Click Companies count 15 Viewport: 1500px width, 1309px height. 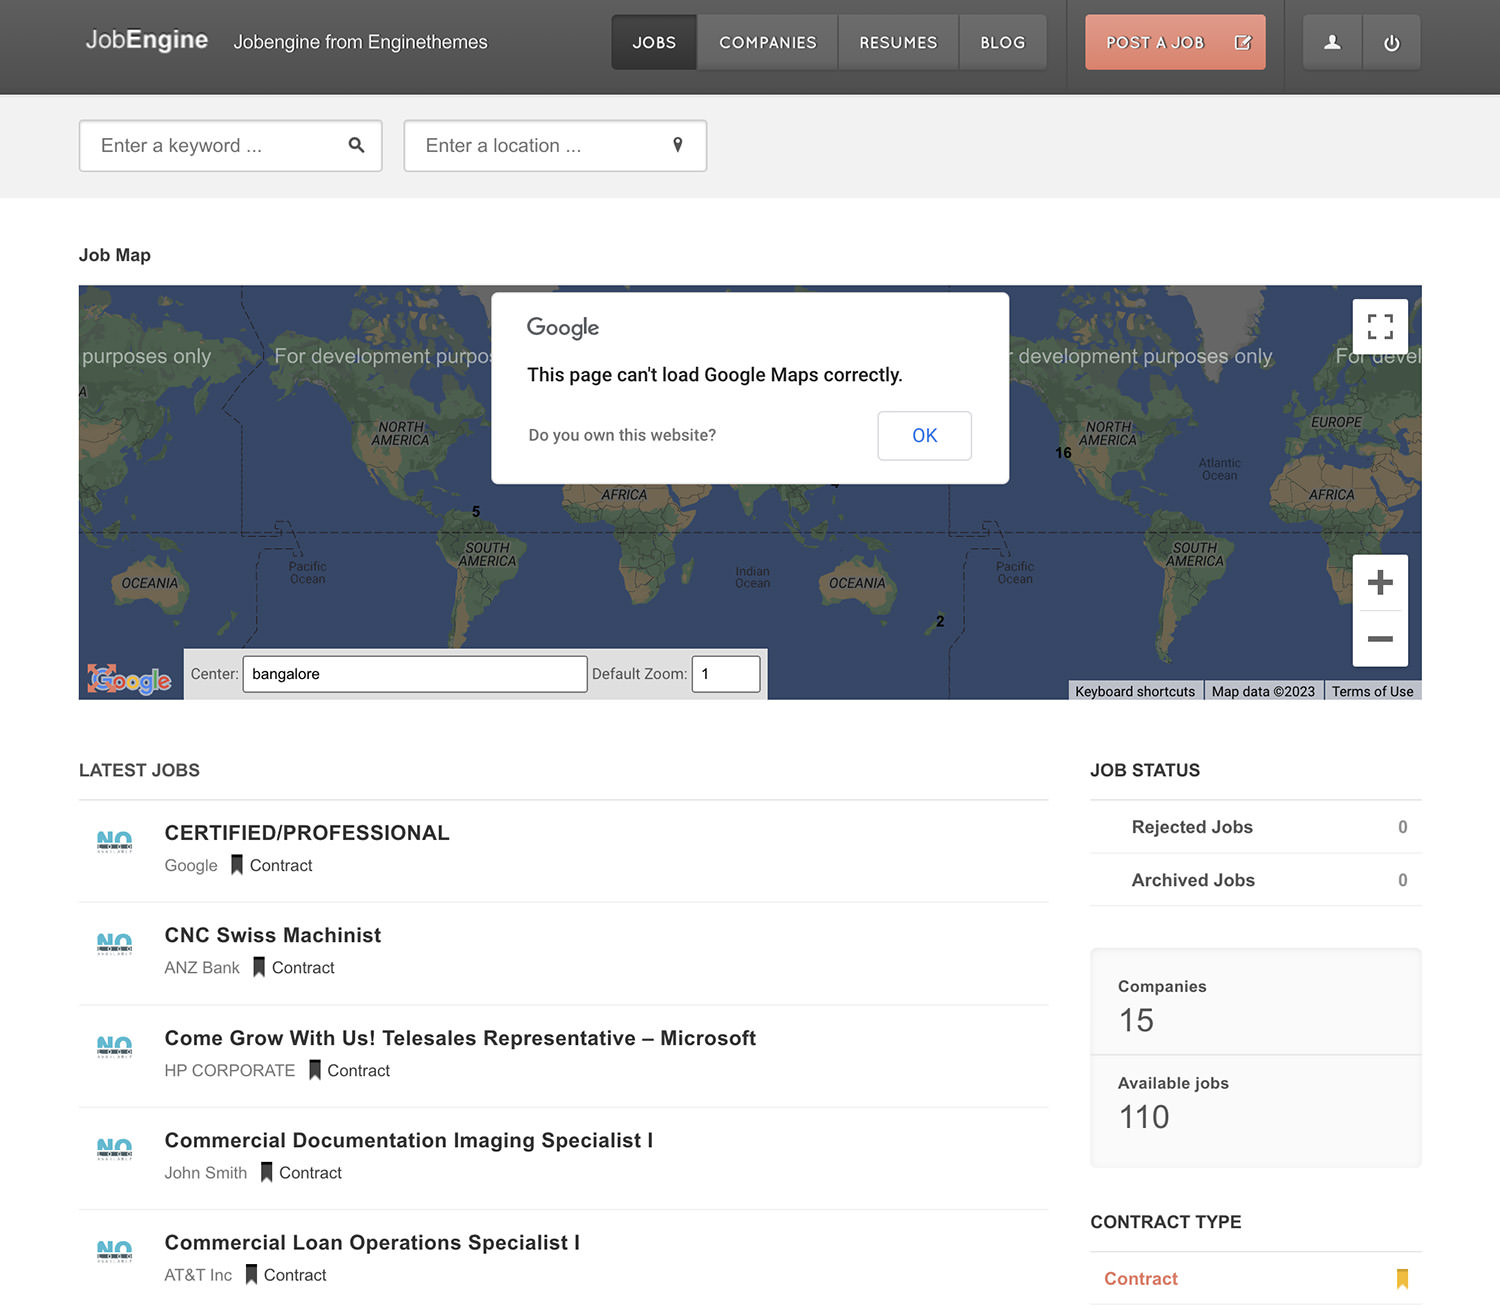pyautogui.click(x=1136, y=1020)
